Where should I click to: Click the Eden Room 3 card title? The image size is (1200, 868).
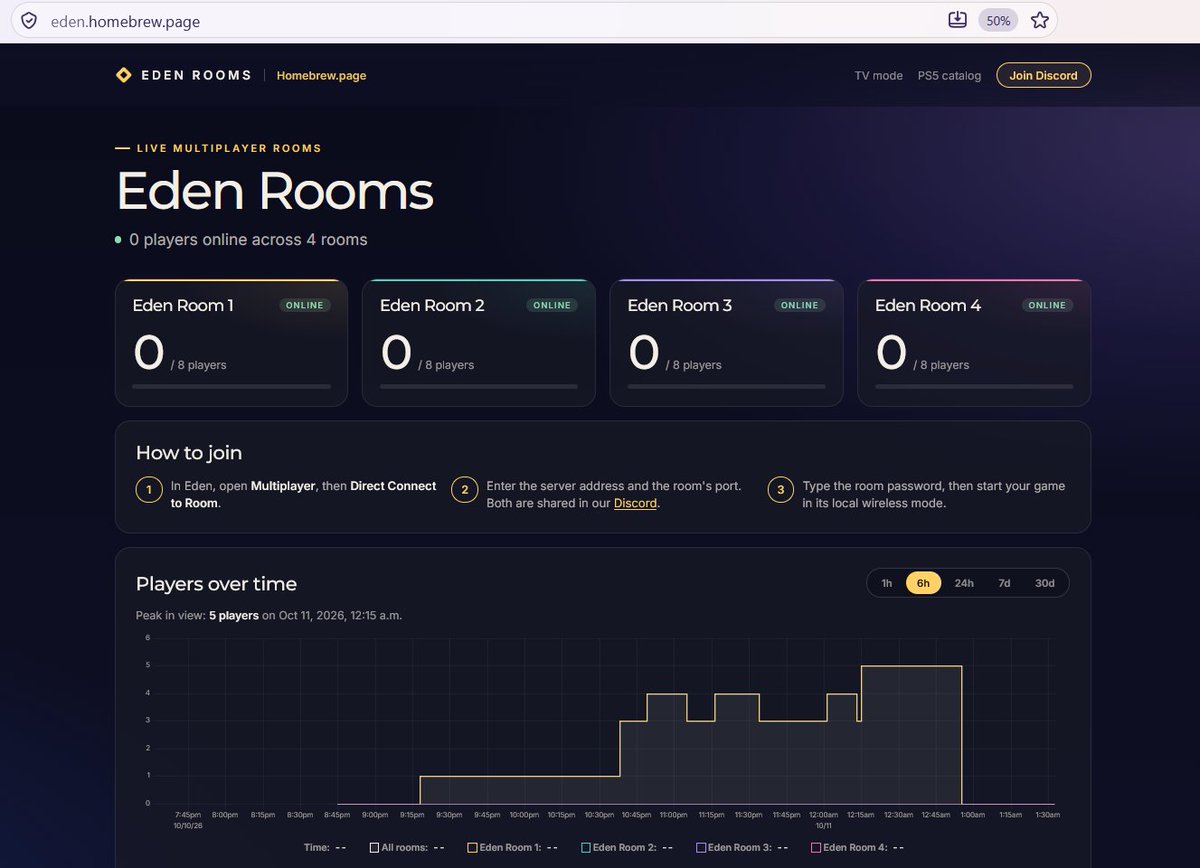tap(679, 305)
